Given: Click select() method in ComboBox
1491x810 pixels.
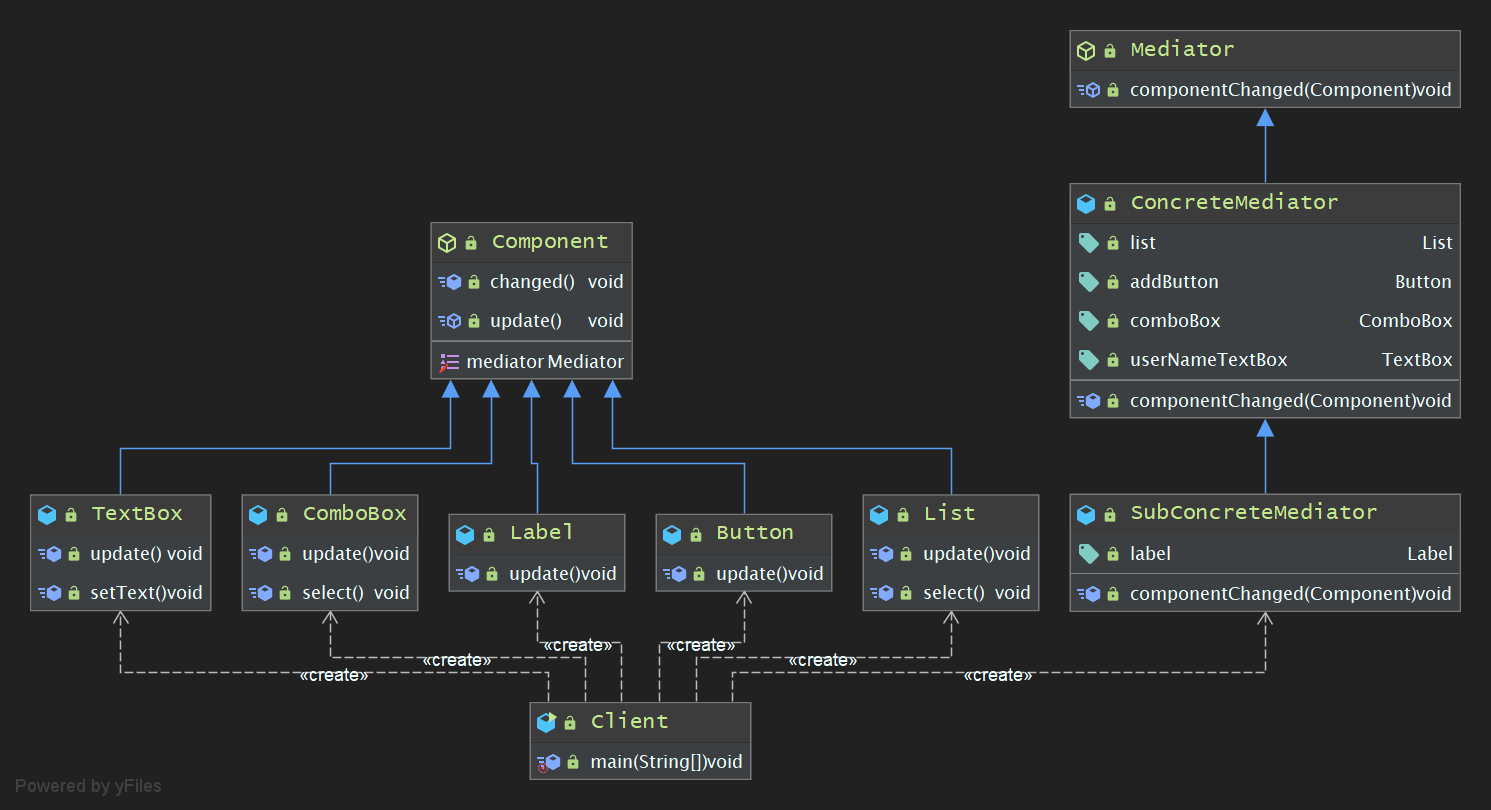Looking at the screenshot, I should [331, 593].
